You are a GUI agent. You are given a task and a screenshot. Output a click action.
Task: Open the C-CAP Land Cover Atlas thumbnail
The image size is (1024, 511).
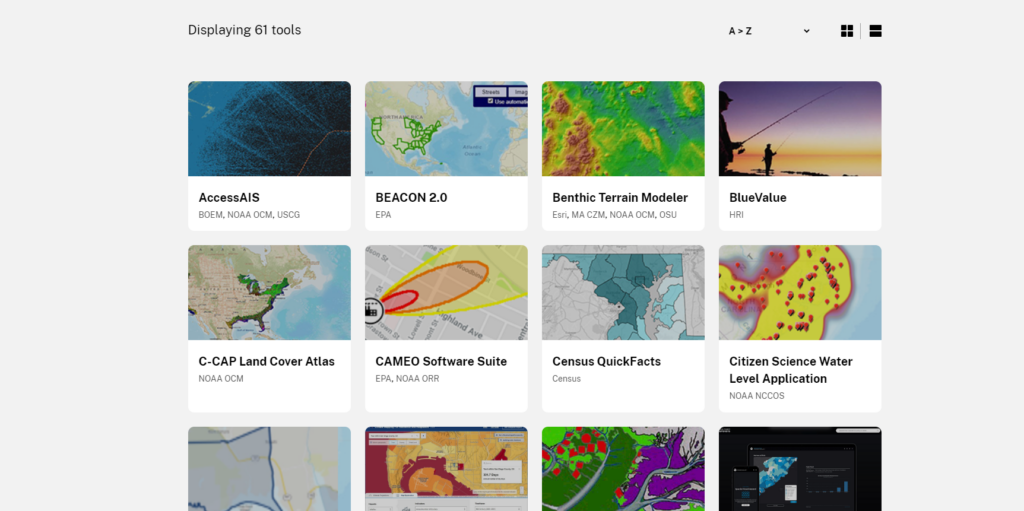[269, 293]
